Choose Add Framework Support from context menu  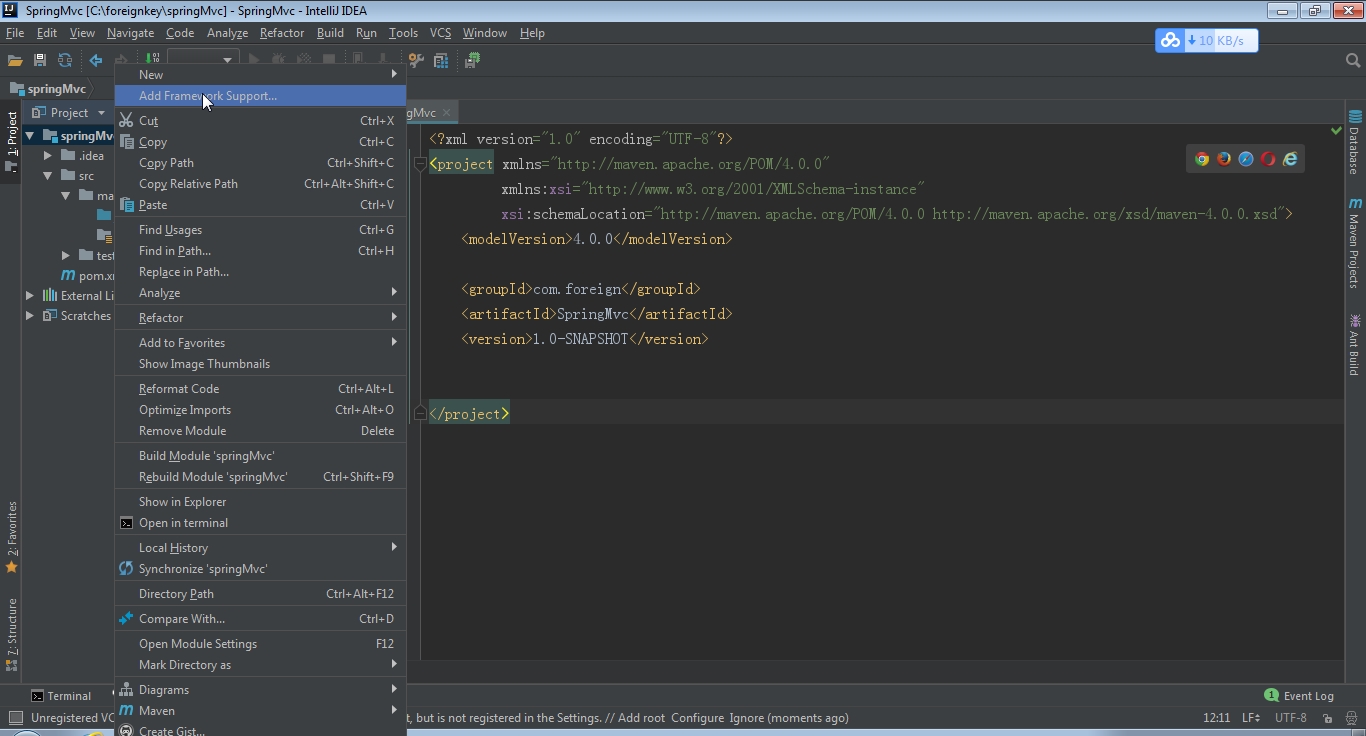tap(260, 96)
